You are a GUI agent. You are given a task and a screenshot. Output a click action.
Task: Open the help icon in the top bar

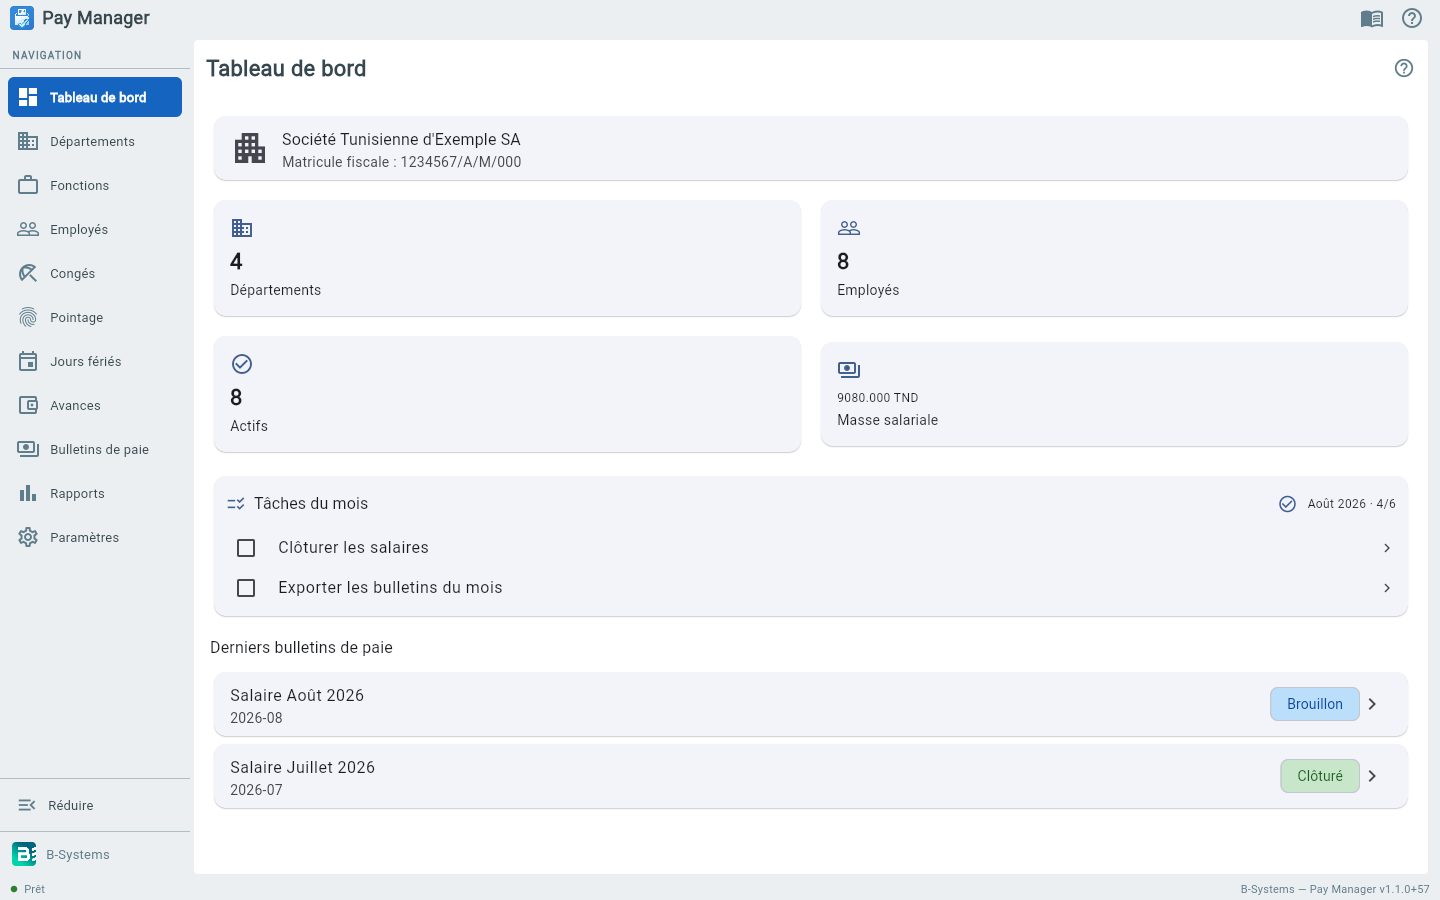(x=1412, y=18)
